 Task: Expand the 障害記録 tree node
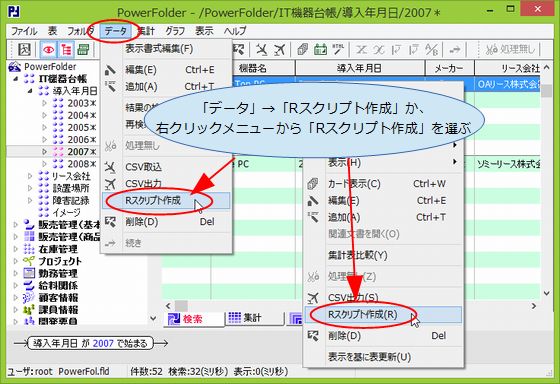[x=30, y=200]
